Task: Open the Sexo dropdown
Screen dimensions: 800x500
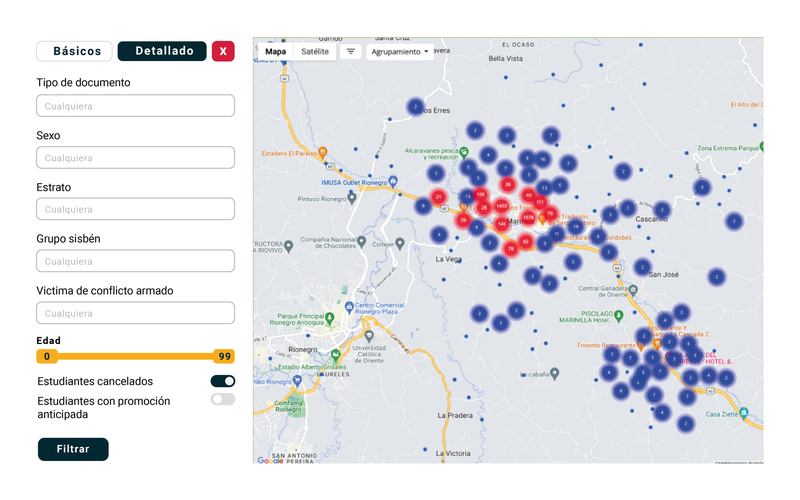Action: coord(135,158)
